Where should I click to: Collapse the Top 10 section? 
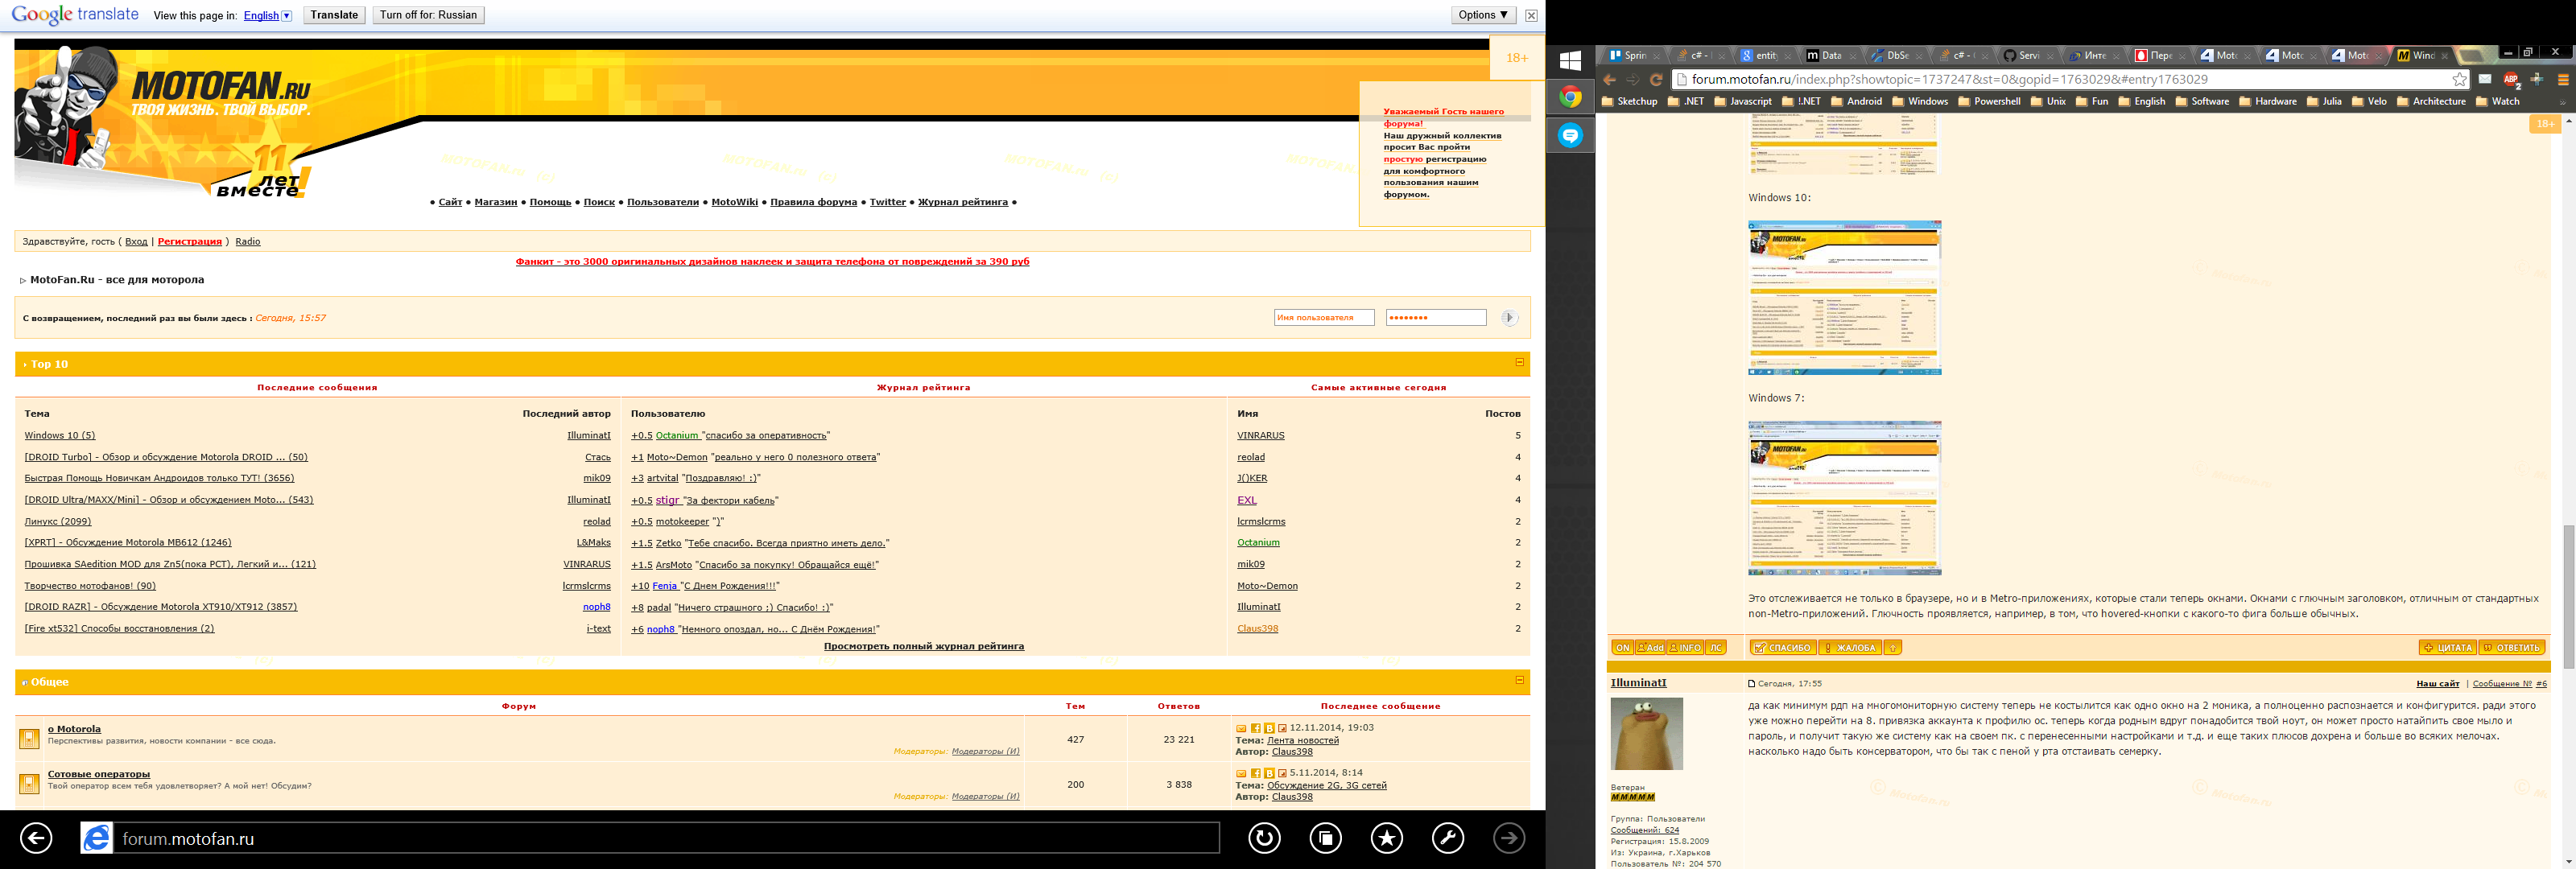(x=1519, y=362)
